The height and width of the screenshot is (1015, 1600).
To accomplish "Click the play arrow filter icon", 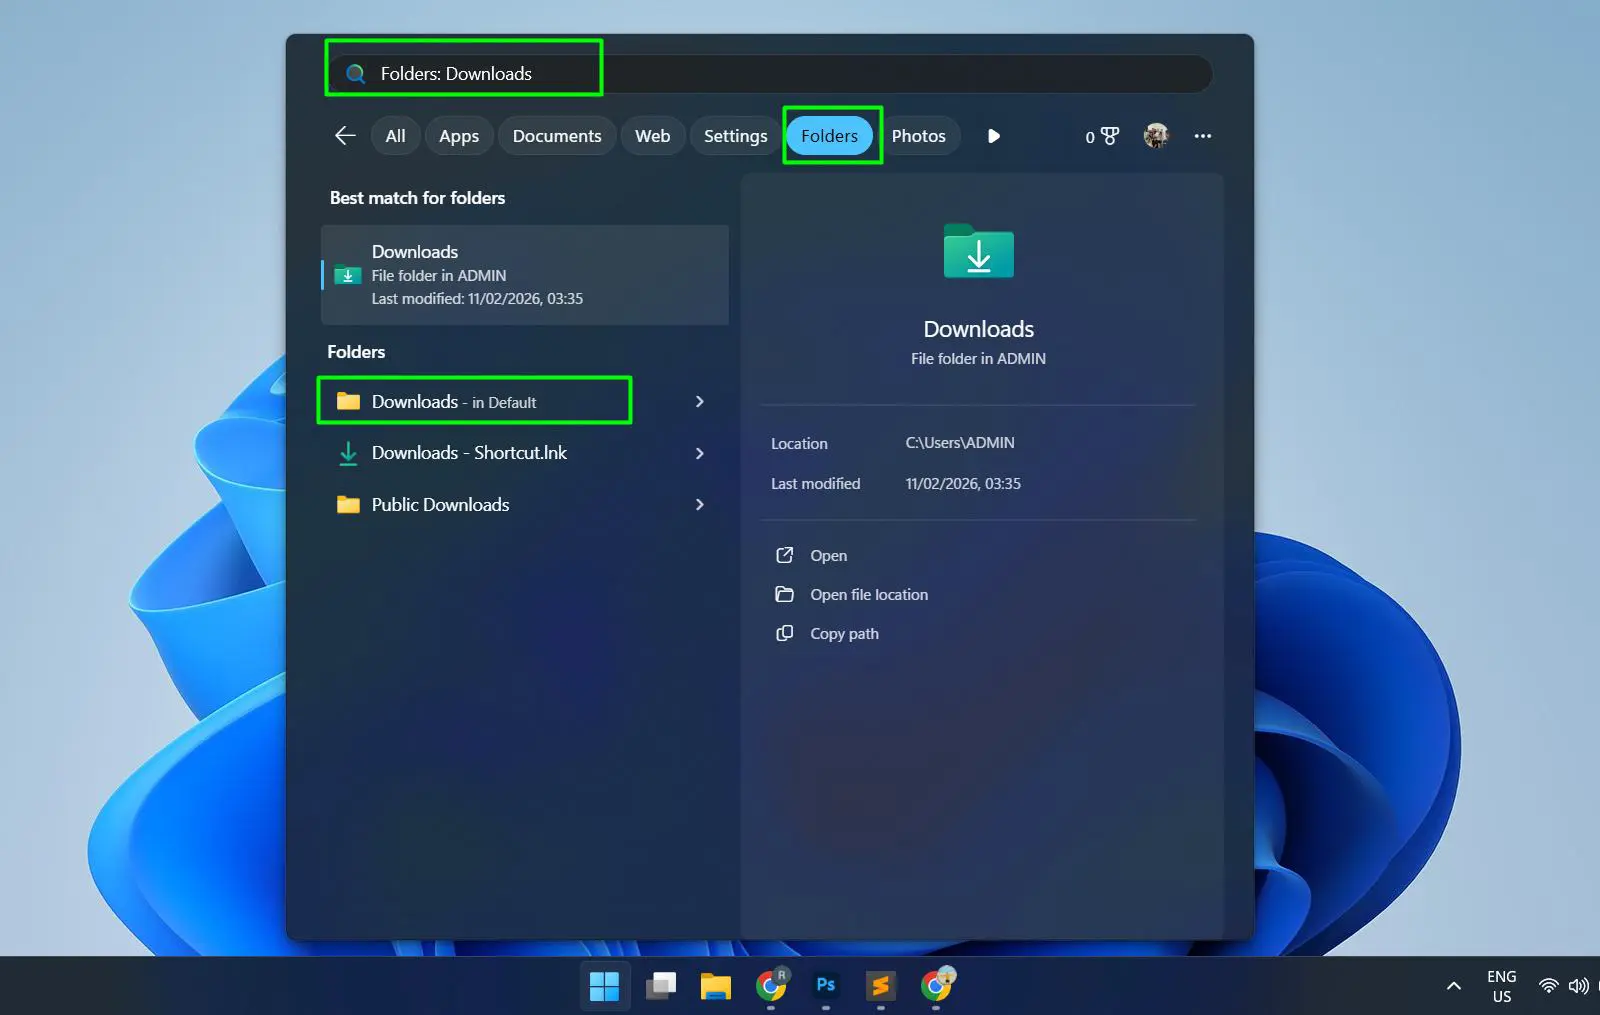I will [x=994, y=136].
